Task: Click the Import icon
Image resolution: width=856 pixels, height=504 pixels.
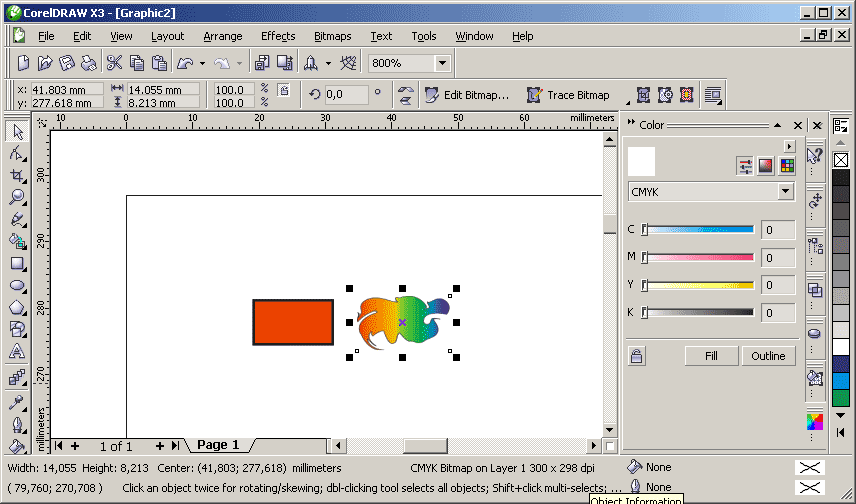Action: (262, 63)
